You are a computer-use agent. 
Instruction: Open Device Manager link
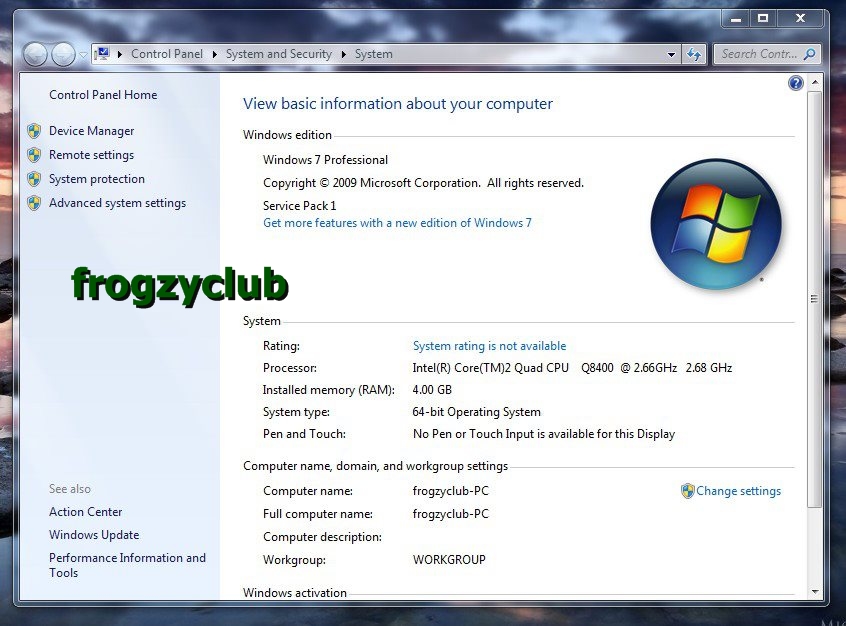click(92, 131)
